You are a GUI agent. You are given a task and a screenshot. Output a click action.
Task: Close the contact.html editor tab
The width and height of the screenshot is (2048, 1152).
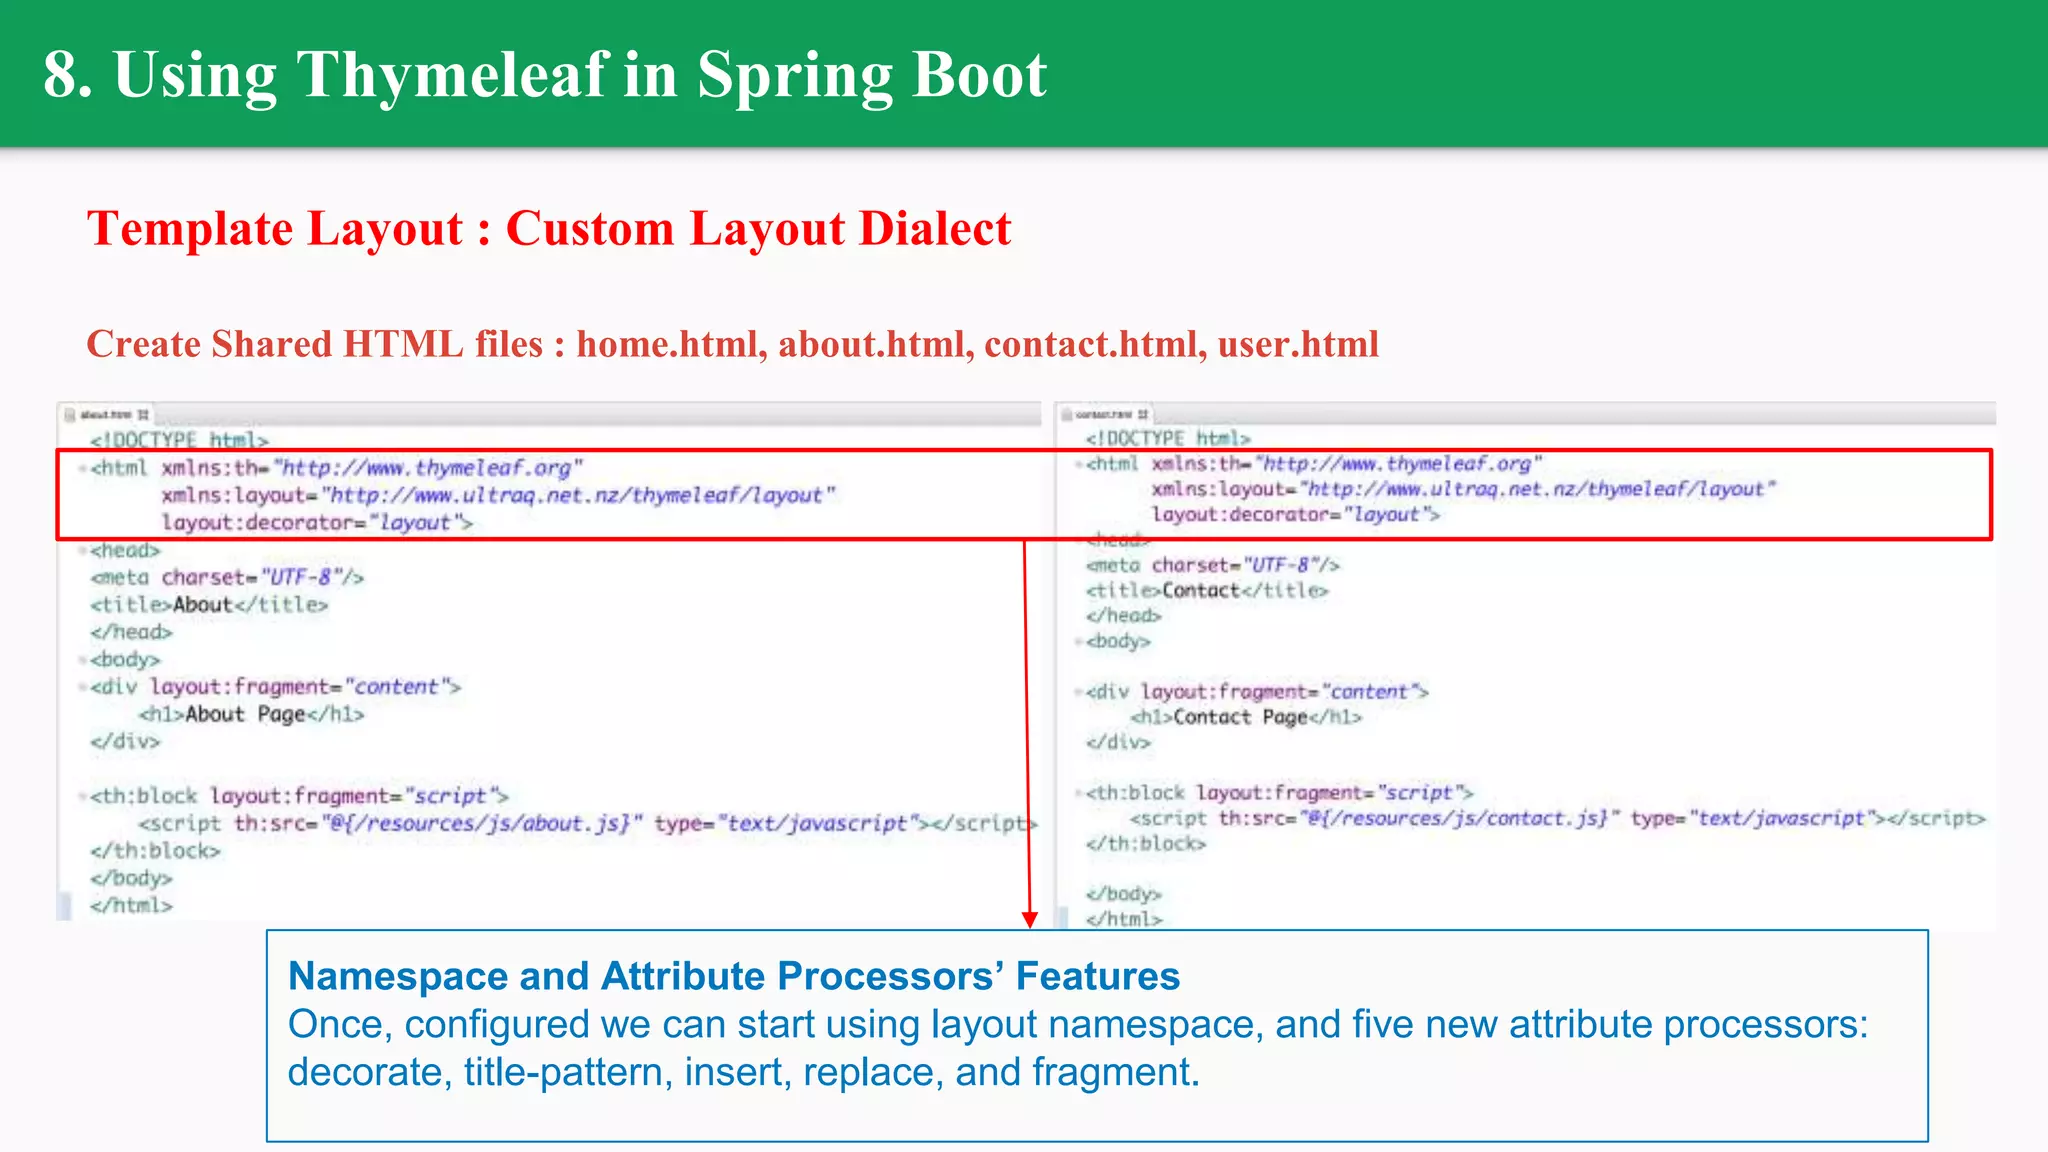point(1143,414)
